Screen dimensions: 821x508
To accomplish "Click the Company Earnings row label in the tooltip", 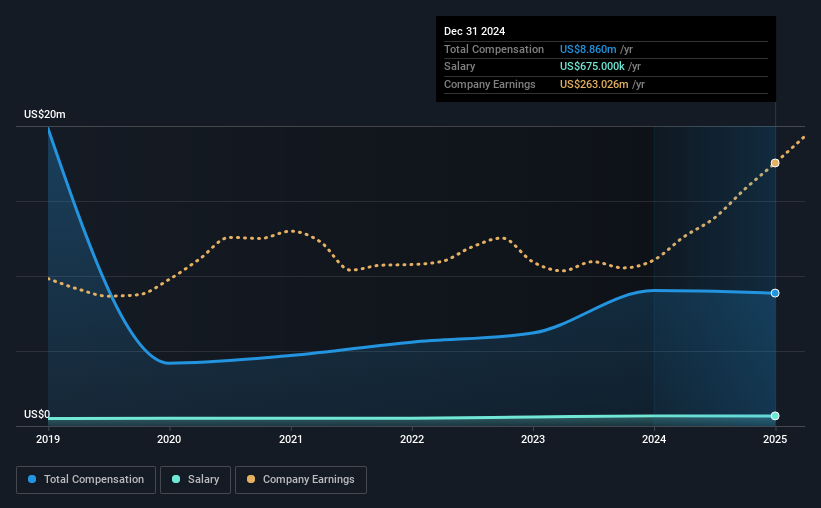I will (490, 84).
